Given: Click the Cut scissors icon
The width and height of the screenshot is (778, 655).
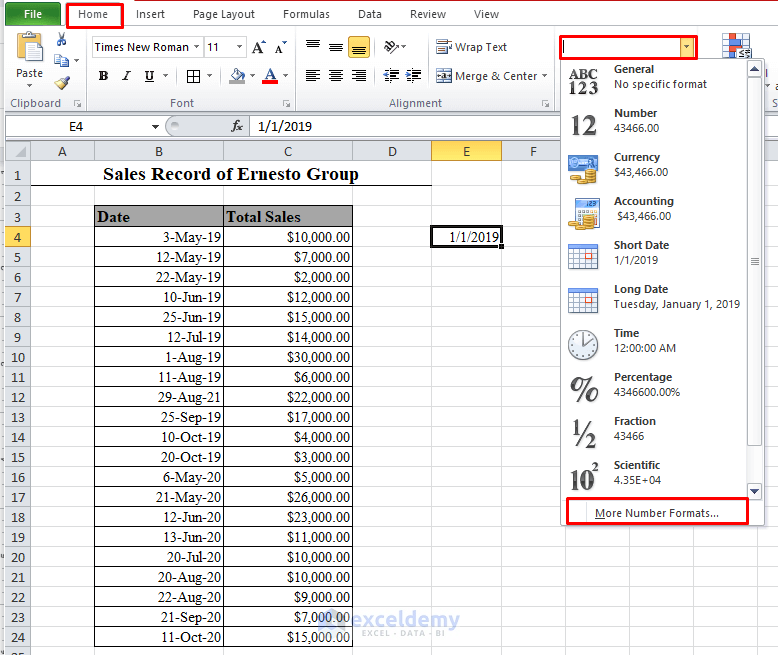Looking at the screenshot, I should pyautogui.click(x=62, y=39).
